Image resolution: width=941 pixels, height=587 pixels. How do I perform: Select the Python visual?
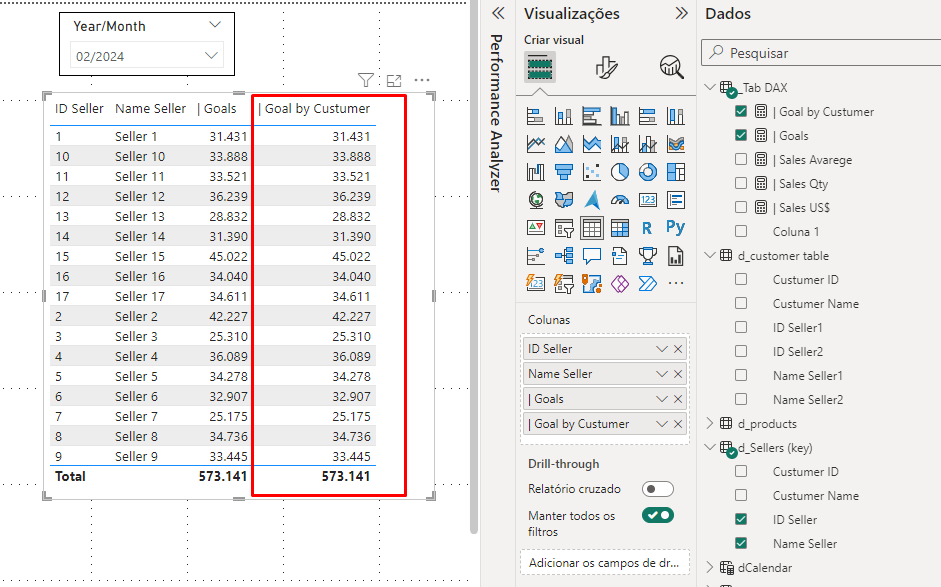click(676, 228)
